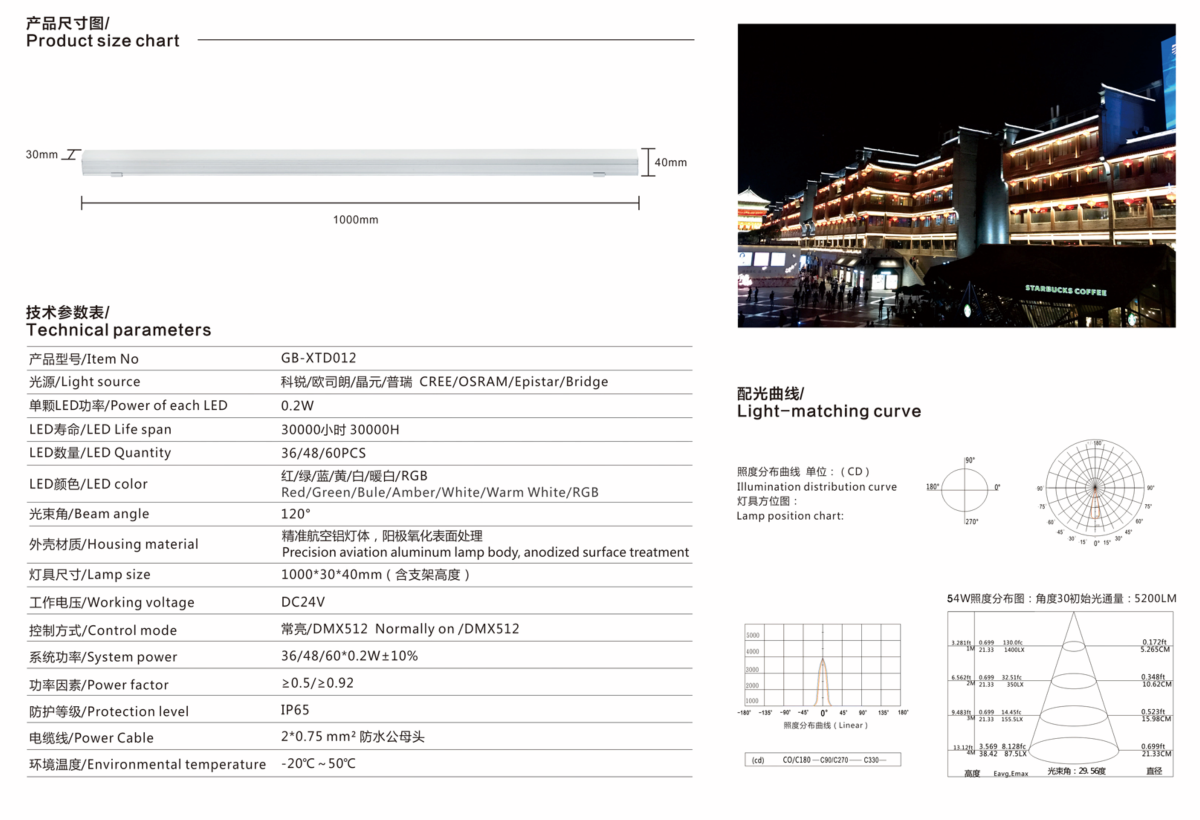
Task: Click the polar light distribution diagram
Action: pyautogui.click(x=1096, y=492)
